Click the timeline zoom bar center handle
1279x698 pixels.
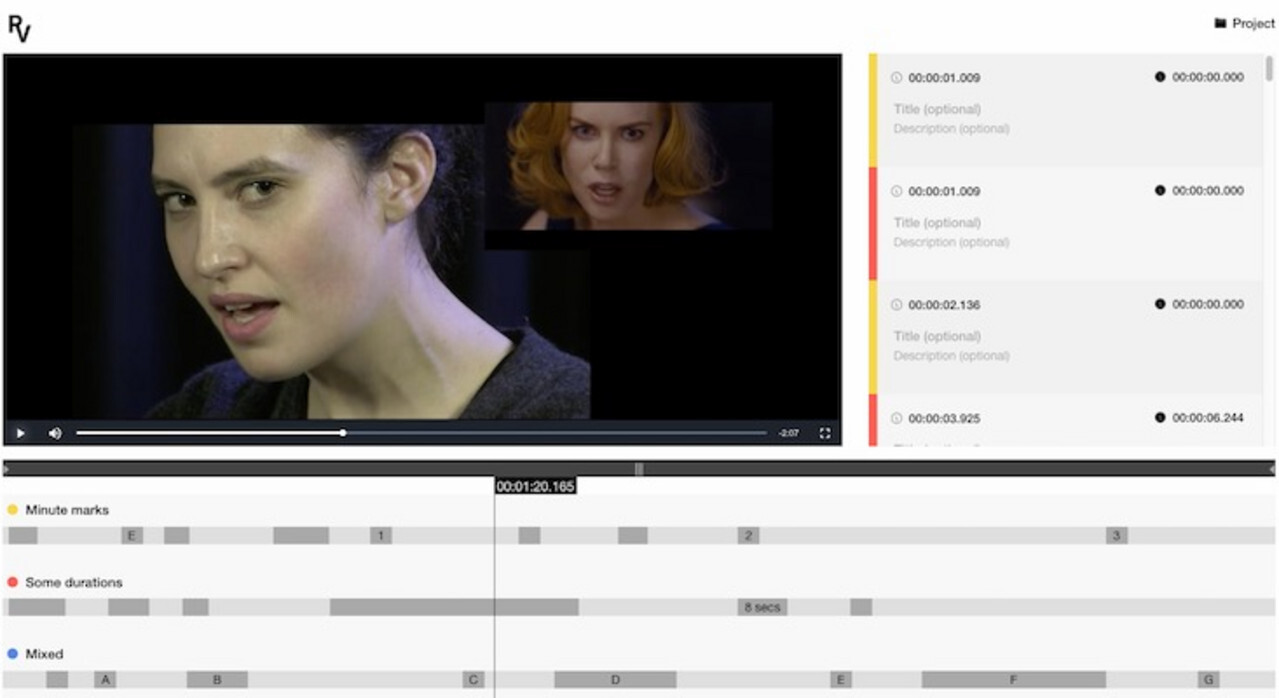639,468
